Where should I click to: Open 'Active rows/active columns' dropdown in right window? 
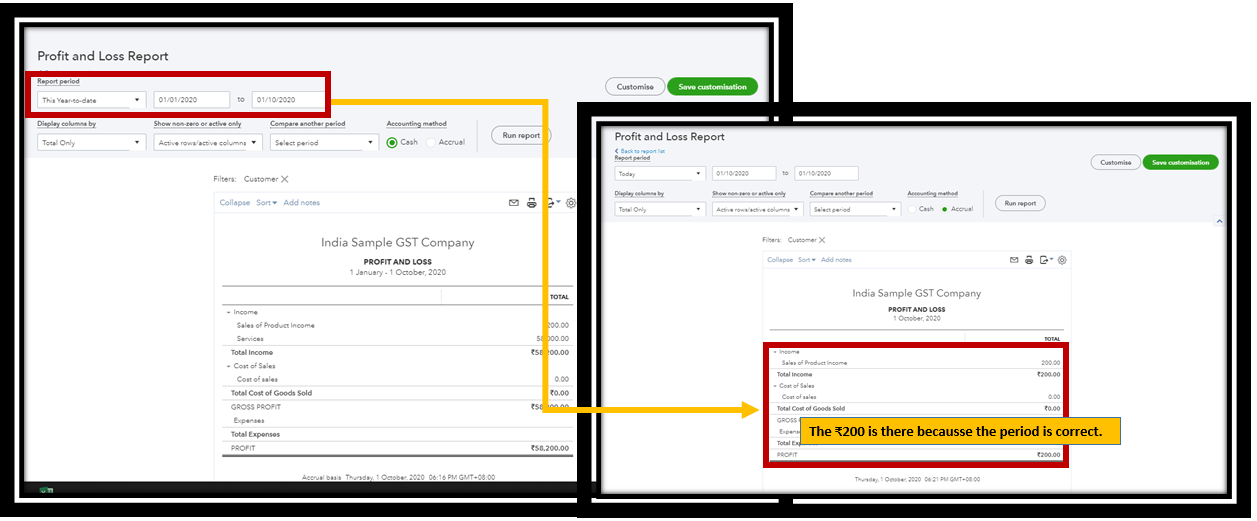(757, 209)
